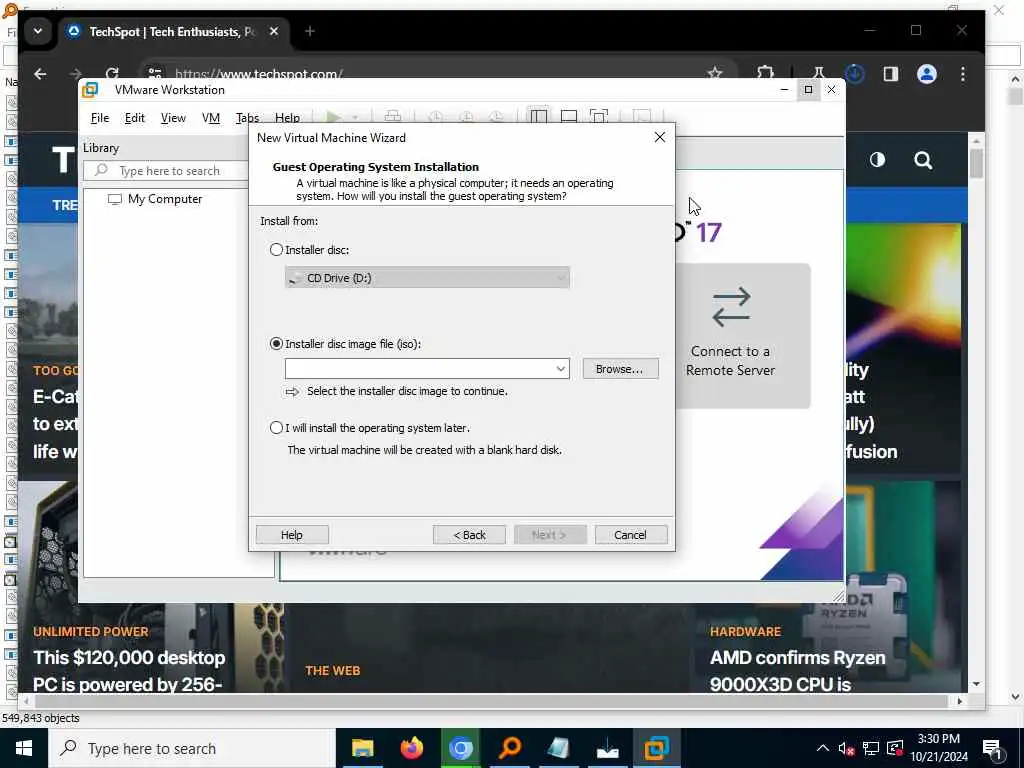Click the Windows taskbar search box
Image resolution: width=1024 pixels, height=768 pixels.
click(192, 748)
